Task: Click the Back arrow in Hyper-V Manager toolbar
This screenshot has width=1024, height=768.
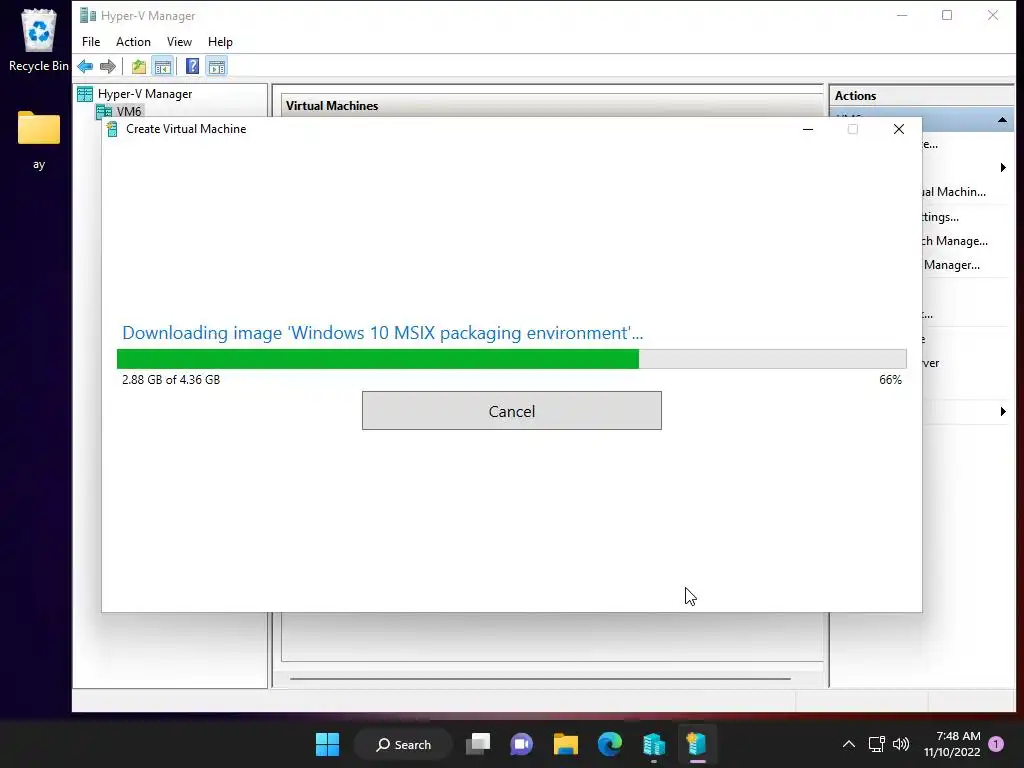Action: point(85,66)
